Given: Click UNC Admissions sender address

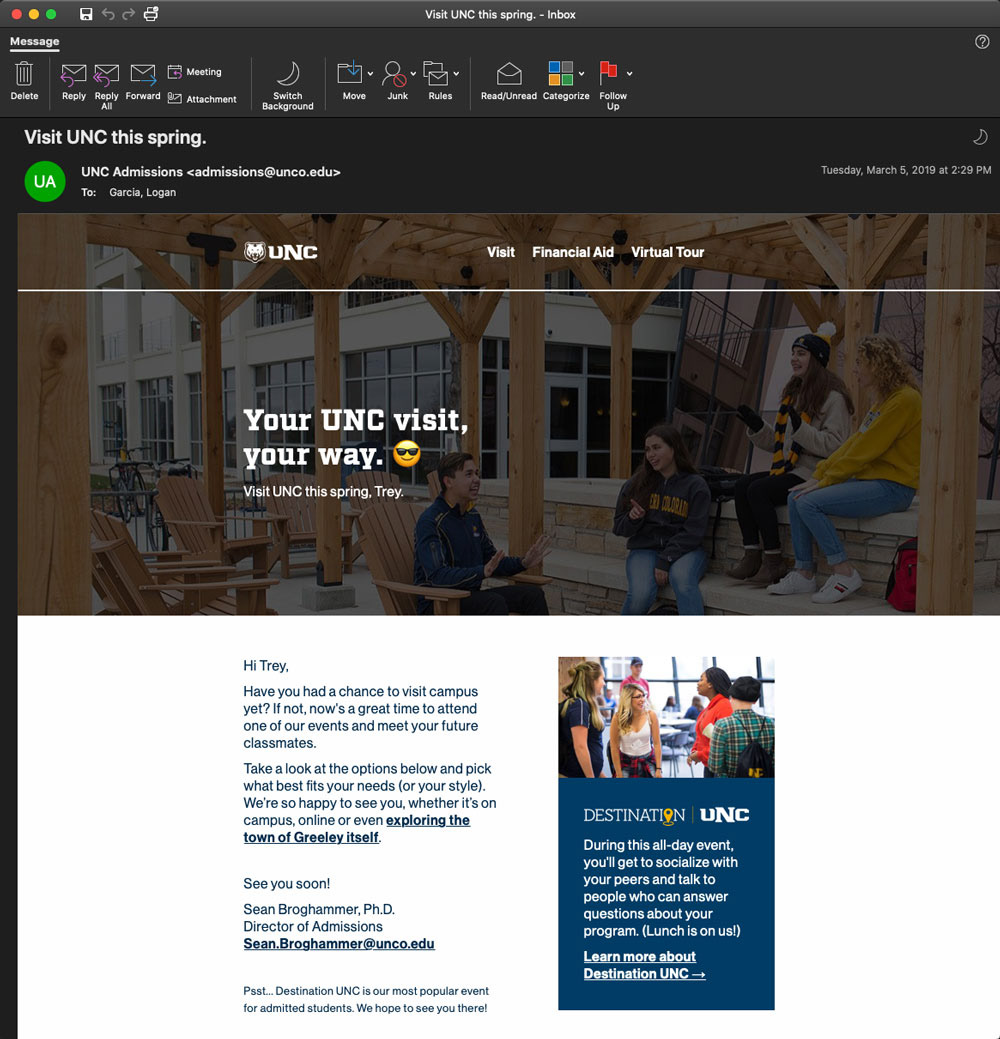Looking at the screenshot, I should tap(211, 172).
